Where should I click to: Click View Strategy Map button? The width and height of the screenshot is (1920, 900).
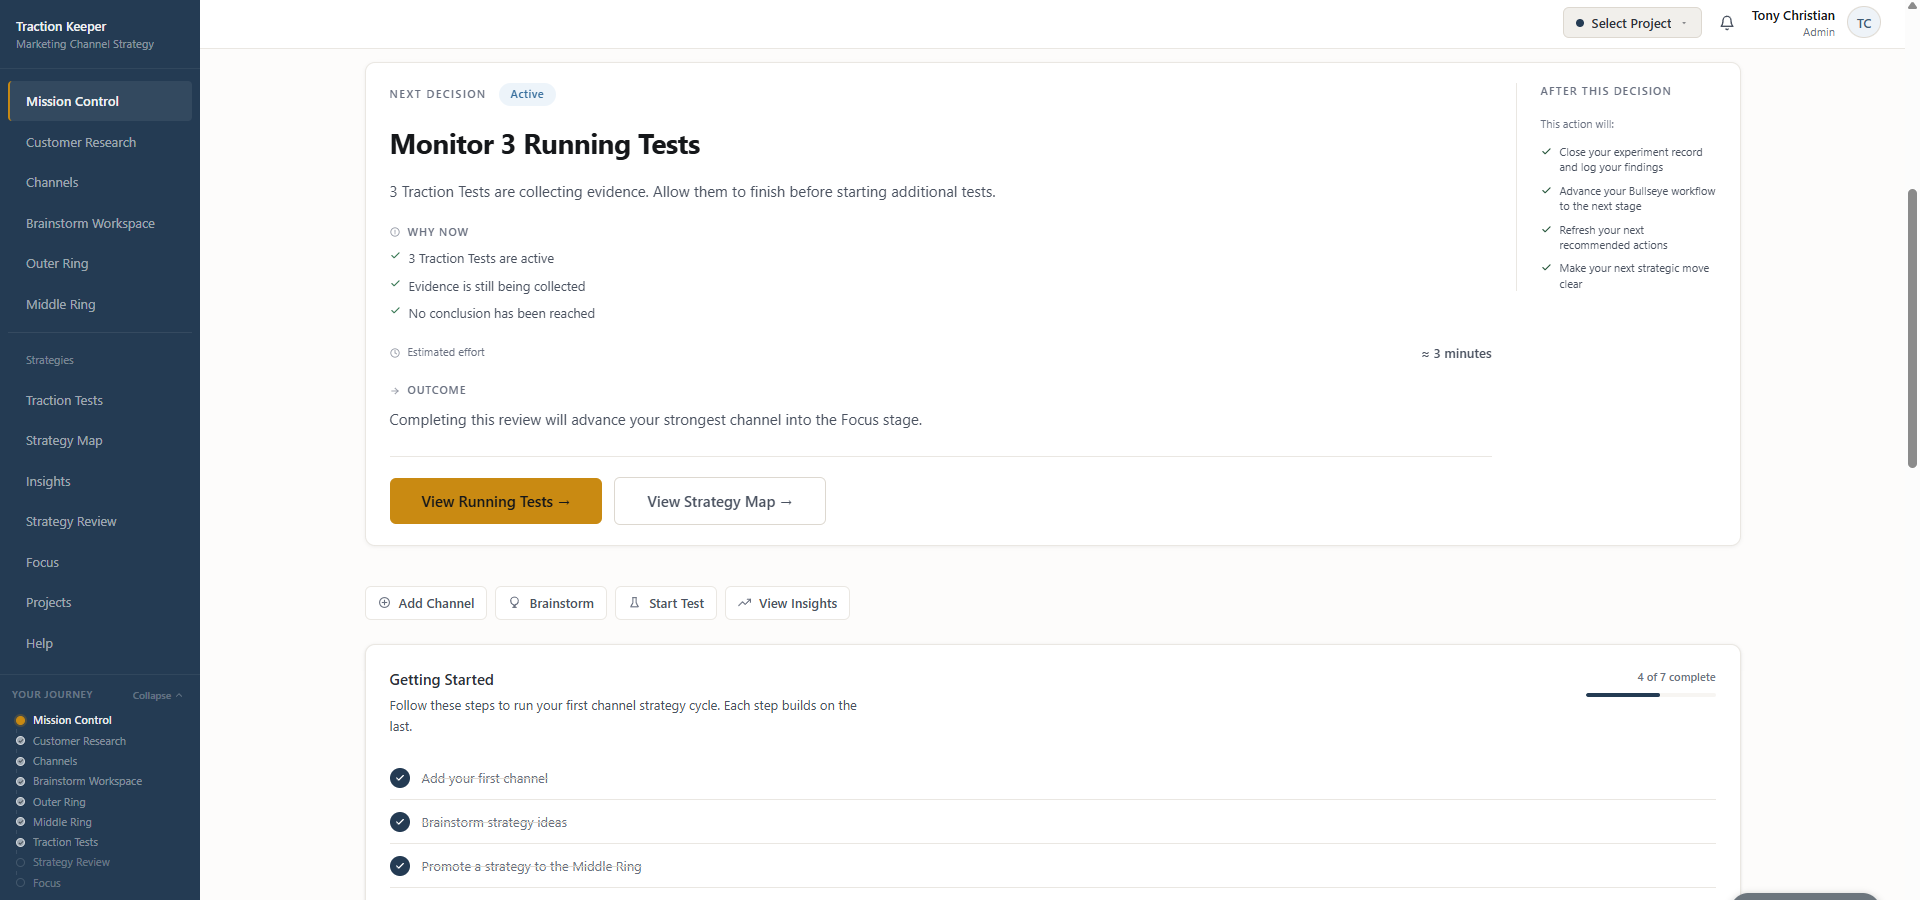pos(720,501)
